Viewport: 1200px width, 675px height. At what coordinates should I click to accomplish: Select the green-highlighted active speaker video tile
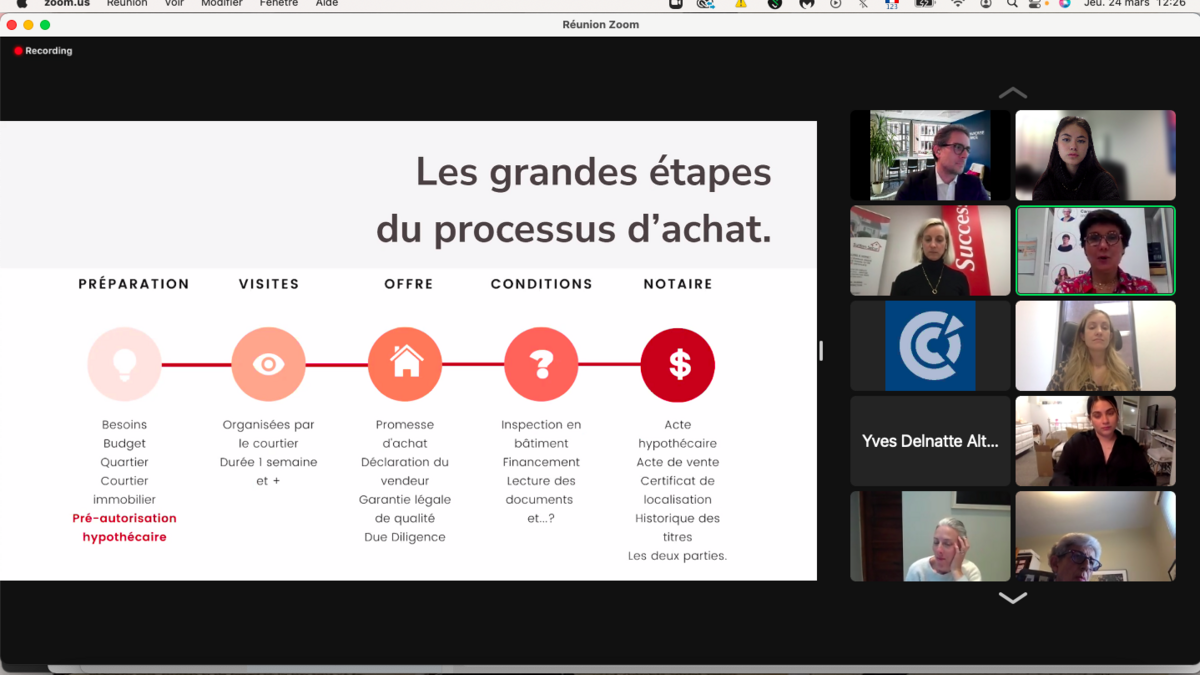click(1095, 250)
